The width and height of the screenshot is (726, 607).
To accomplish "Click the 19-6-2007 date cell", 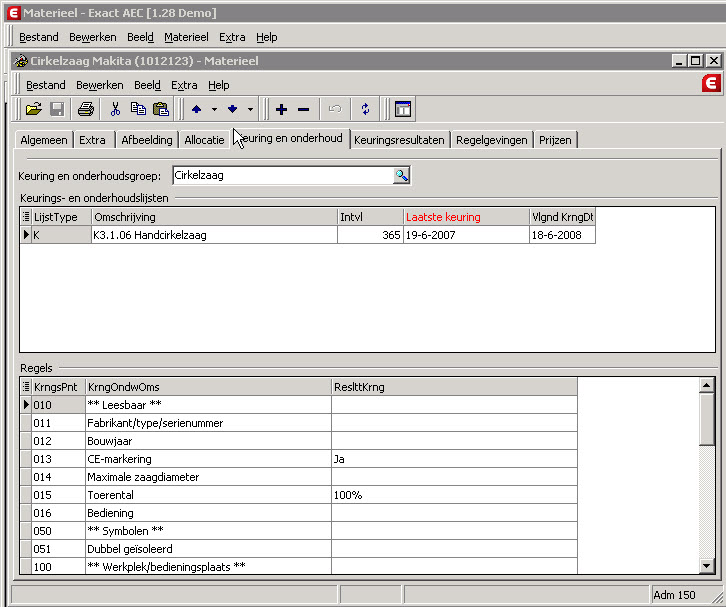I will [466, 235].
